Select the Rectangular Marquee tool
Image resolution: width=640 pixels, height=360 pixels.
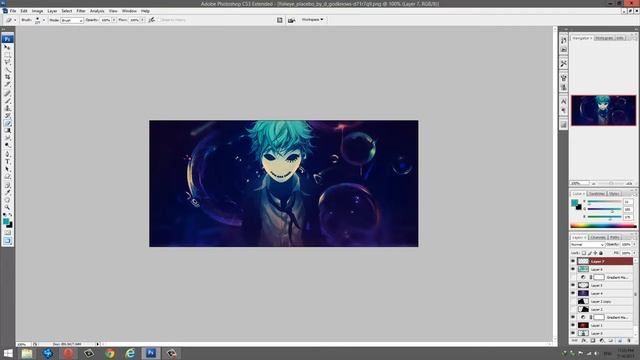[x=7, y=55]
